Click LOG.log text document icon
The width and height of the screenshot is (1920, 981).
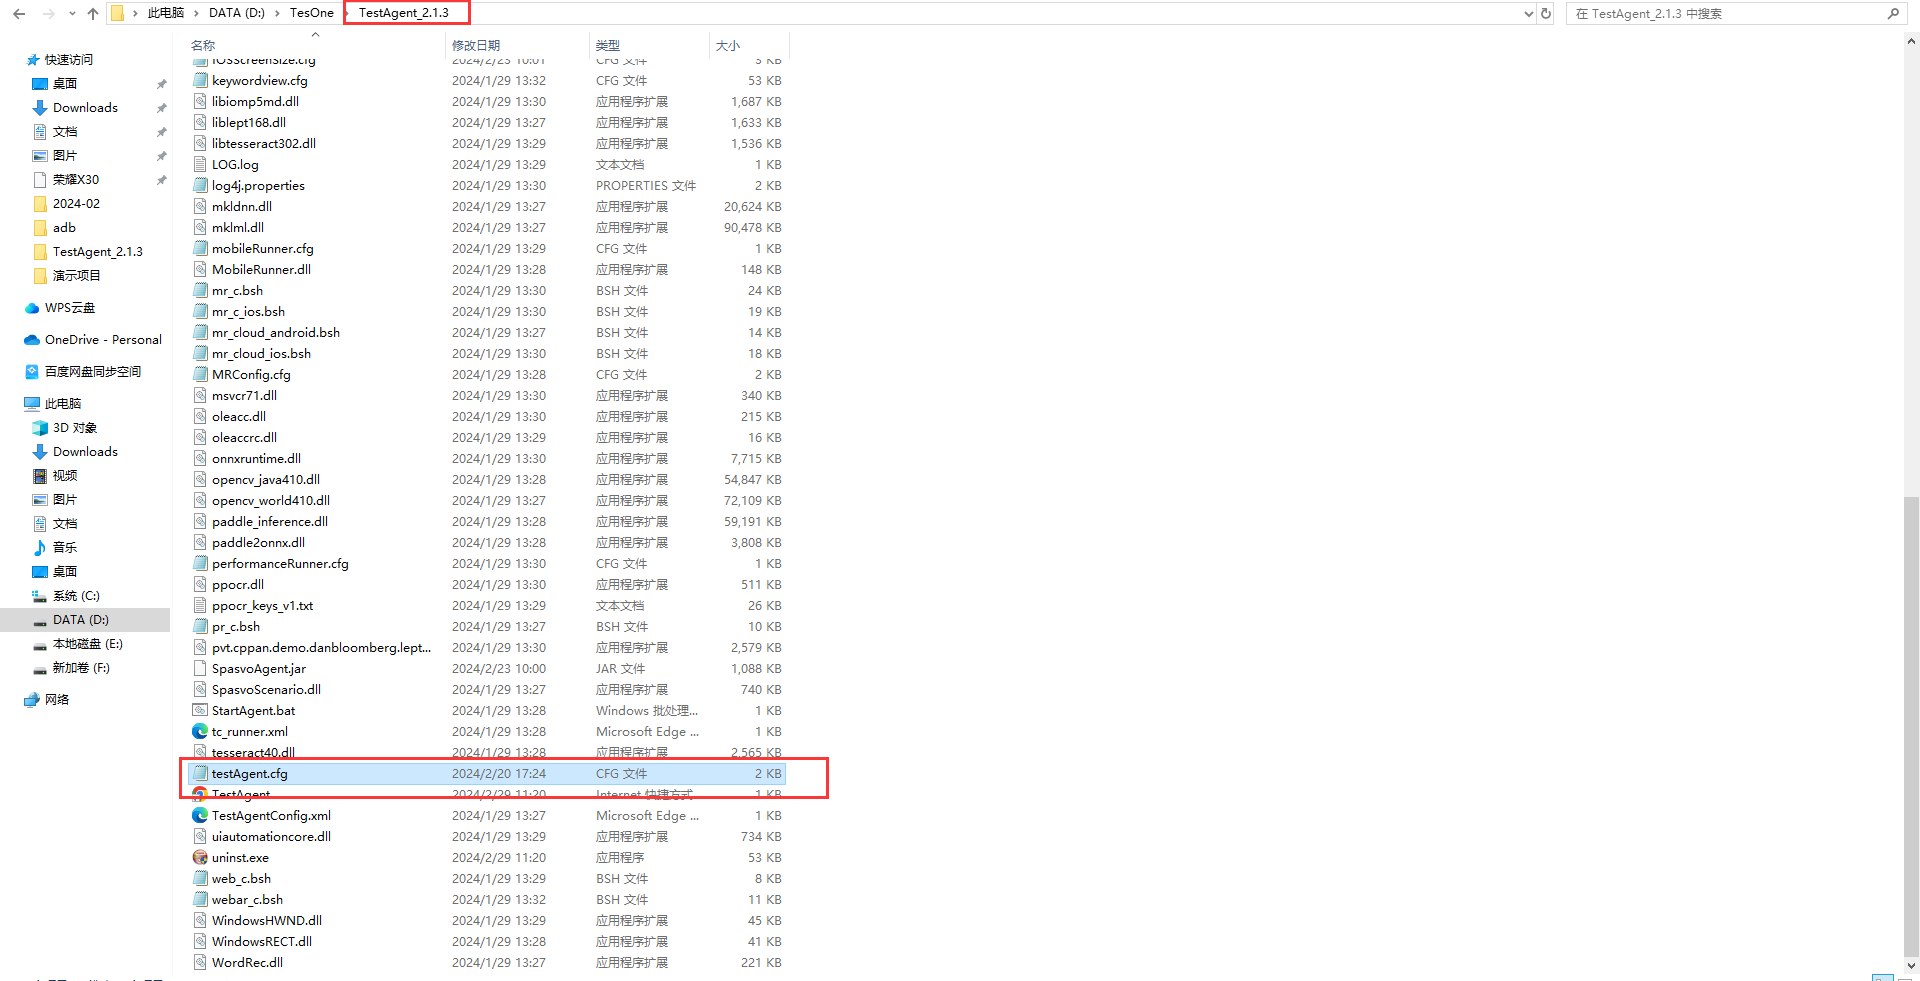200,165
